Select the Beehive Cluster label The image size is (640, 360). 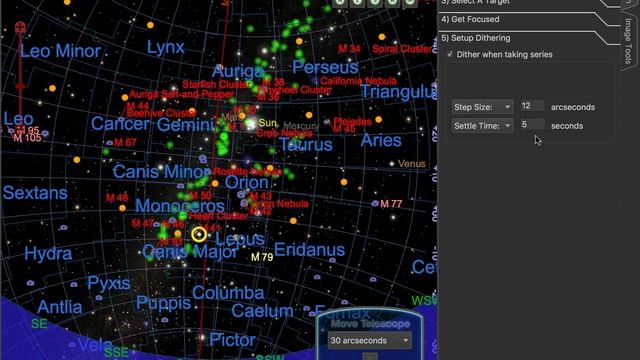pyautogui.click(x=162, y=113)
